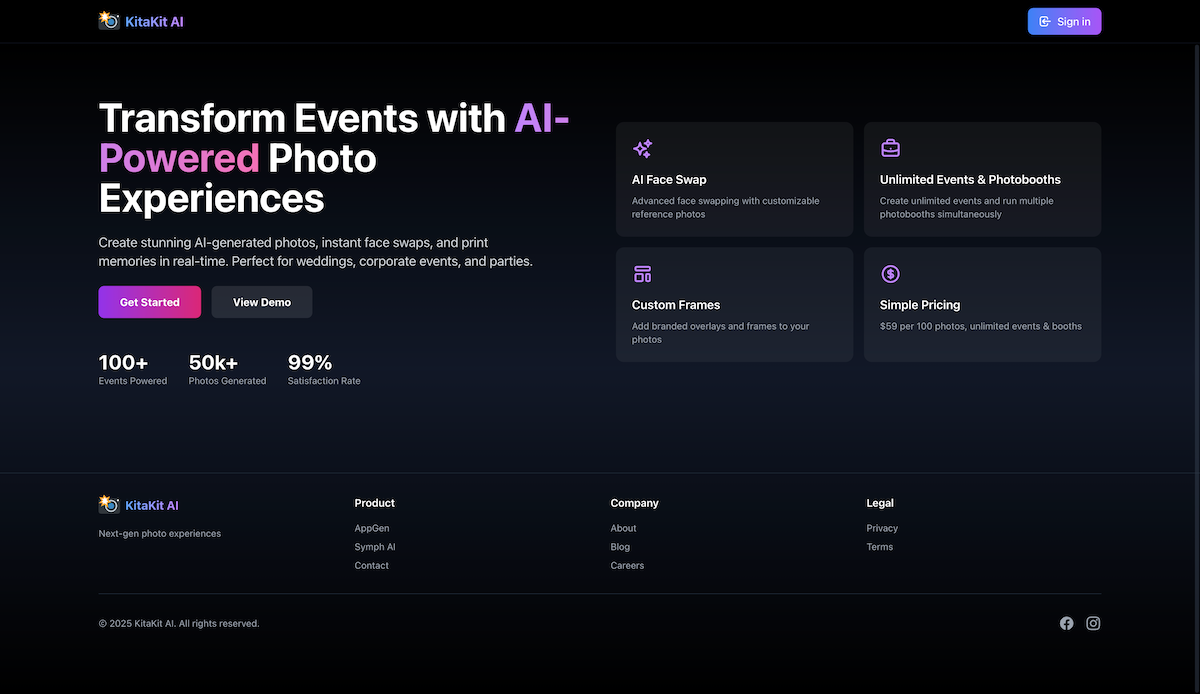Click the AI Face Swap sparkle icon
Screen dimensions: 1200x694
coord(643,149)
